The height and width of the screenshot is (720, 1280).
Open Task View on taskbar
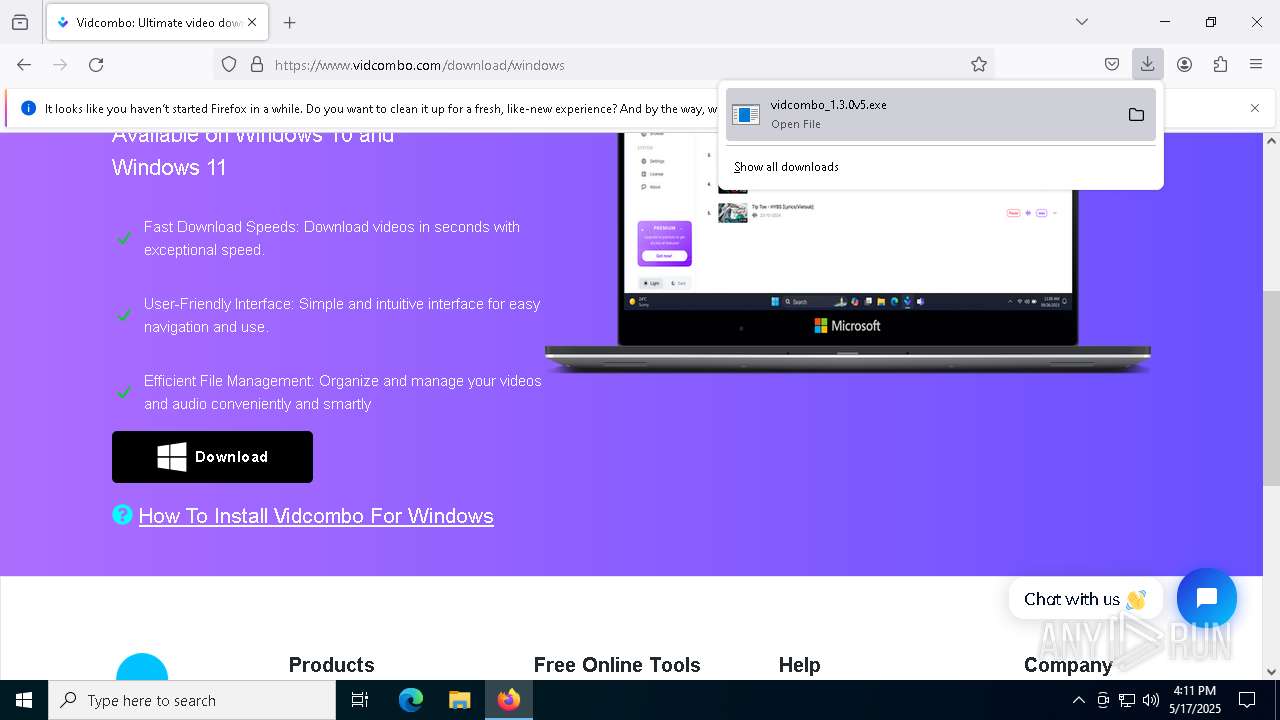(x=360, y=700)
